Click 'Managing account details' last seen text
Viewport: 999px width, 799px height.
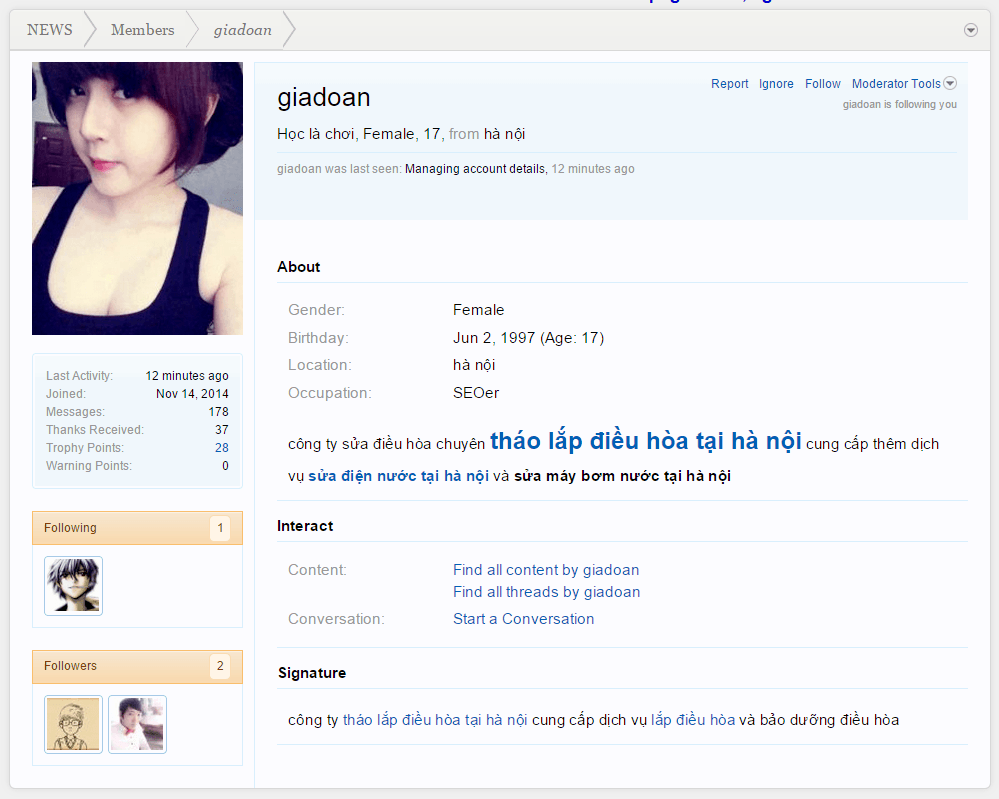click(x=475, y=169)
